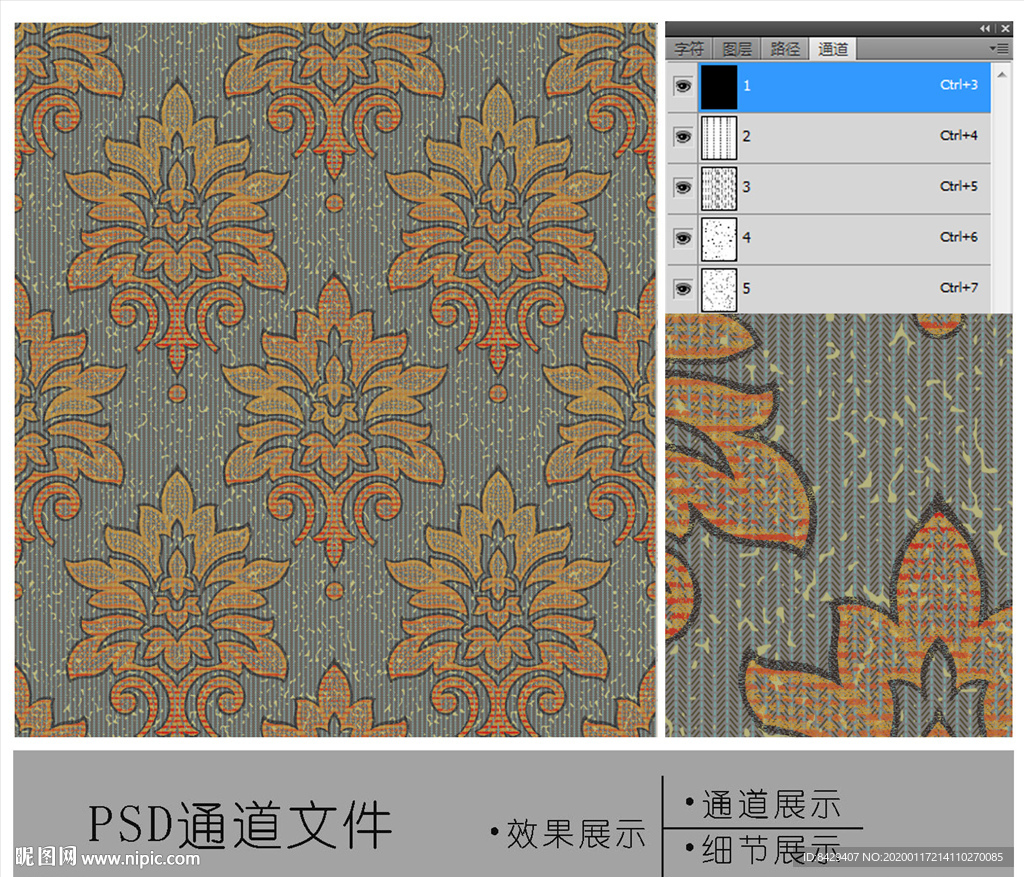Click the speckled thumbnail of channel 4
This screenshot has height=877, width=1024.
(718, 239)
